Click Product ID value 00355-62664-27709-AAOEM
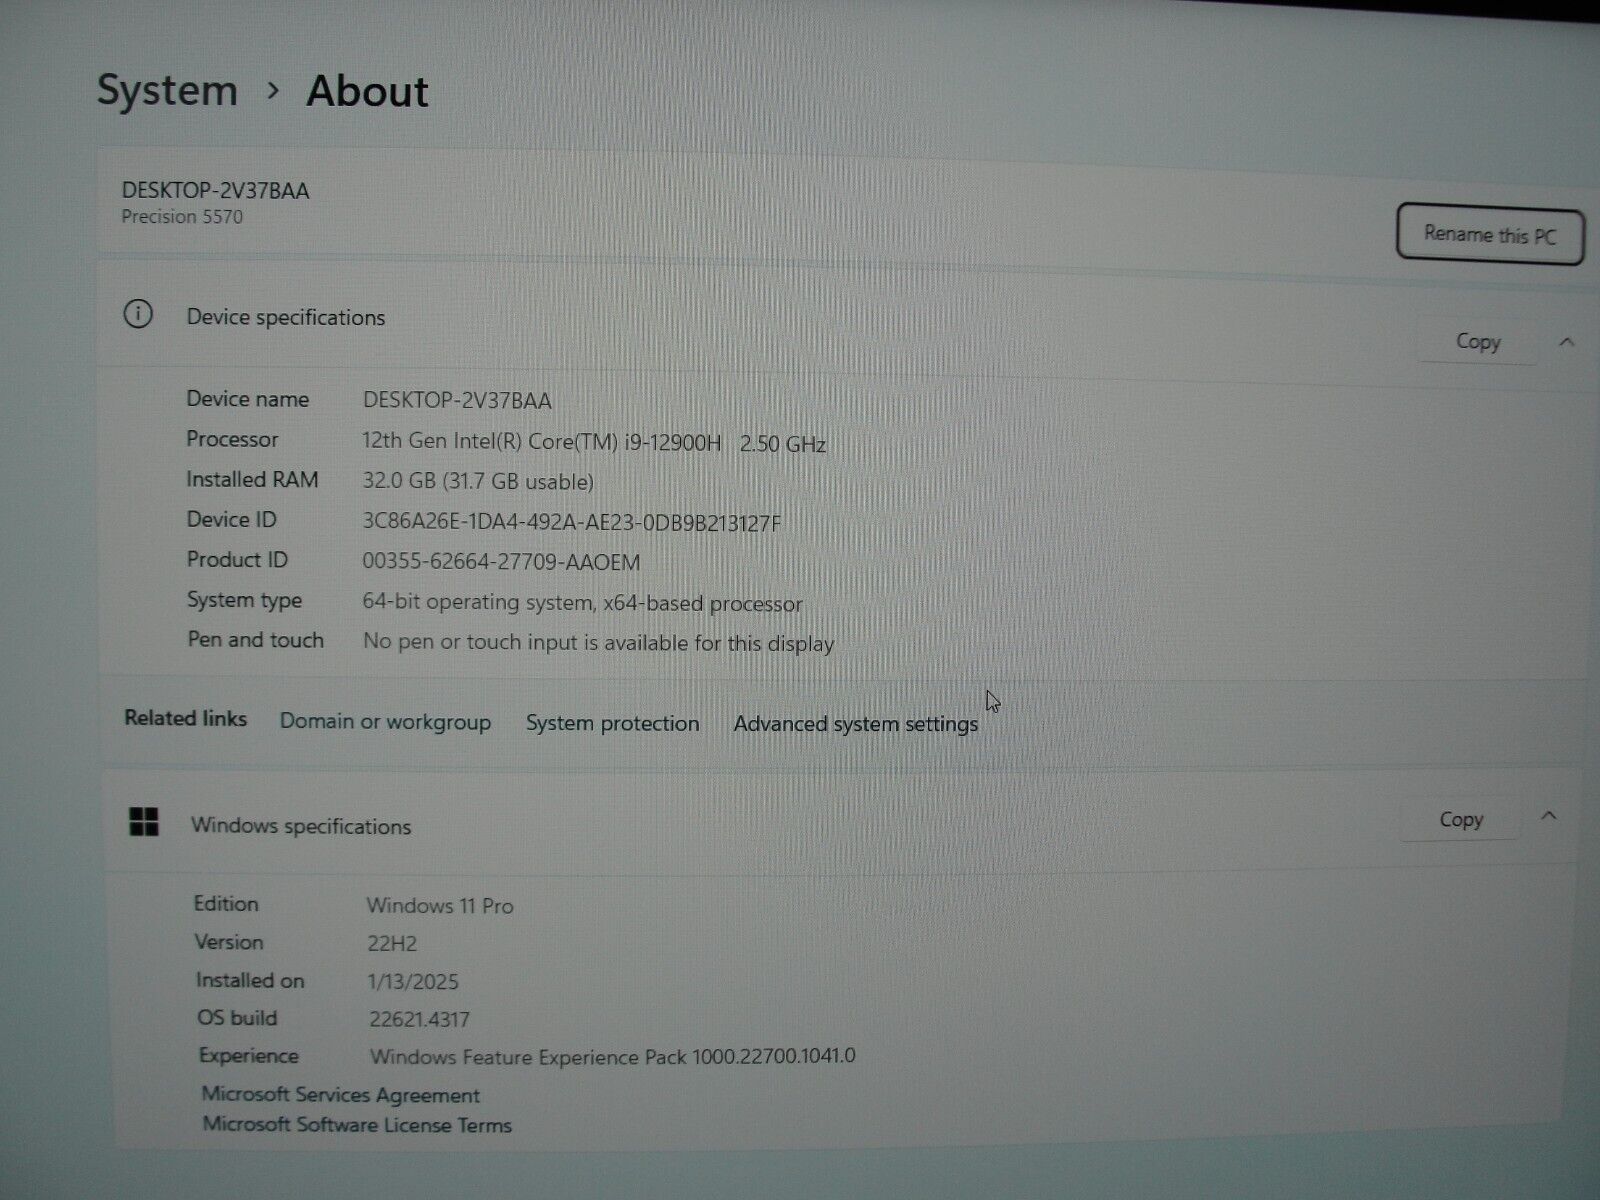The width and height of the screenshot is (1600, 1200). (x=501, y=563)
